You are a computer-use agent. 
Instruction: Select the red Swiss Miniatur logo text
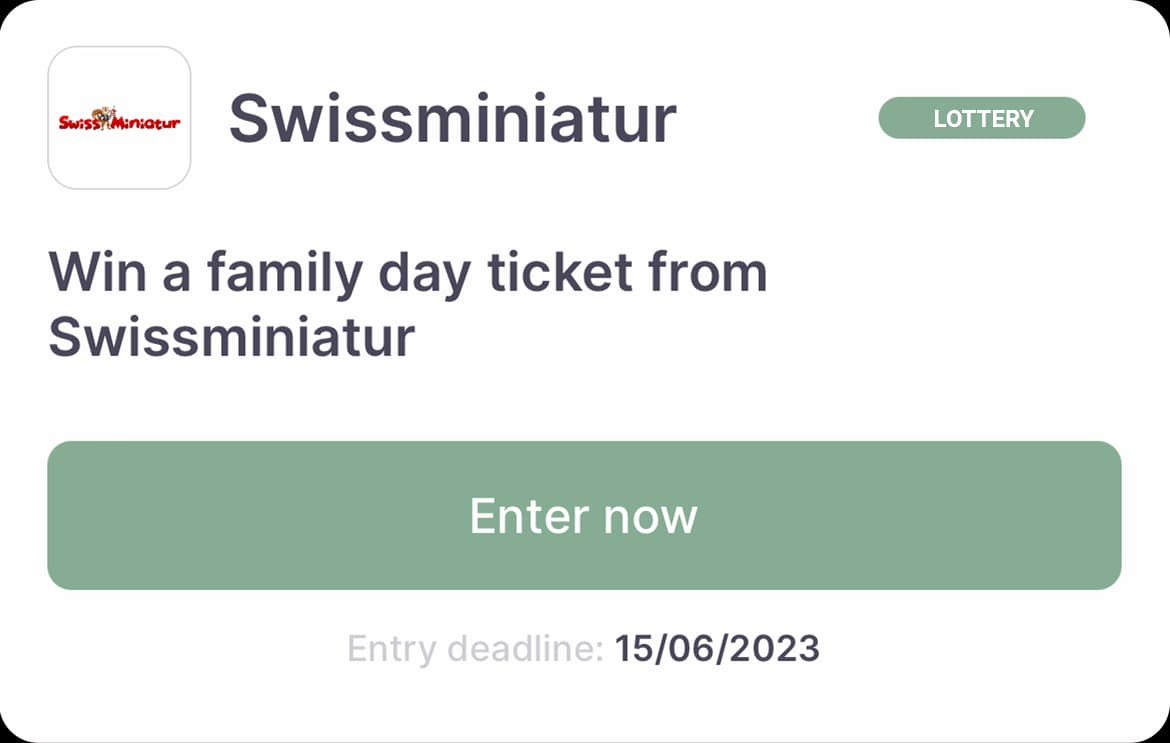tap(119, 121)
